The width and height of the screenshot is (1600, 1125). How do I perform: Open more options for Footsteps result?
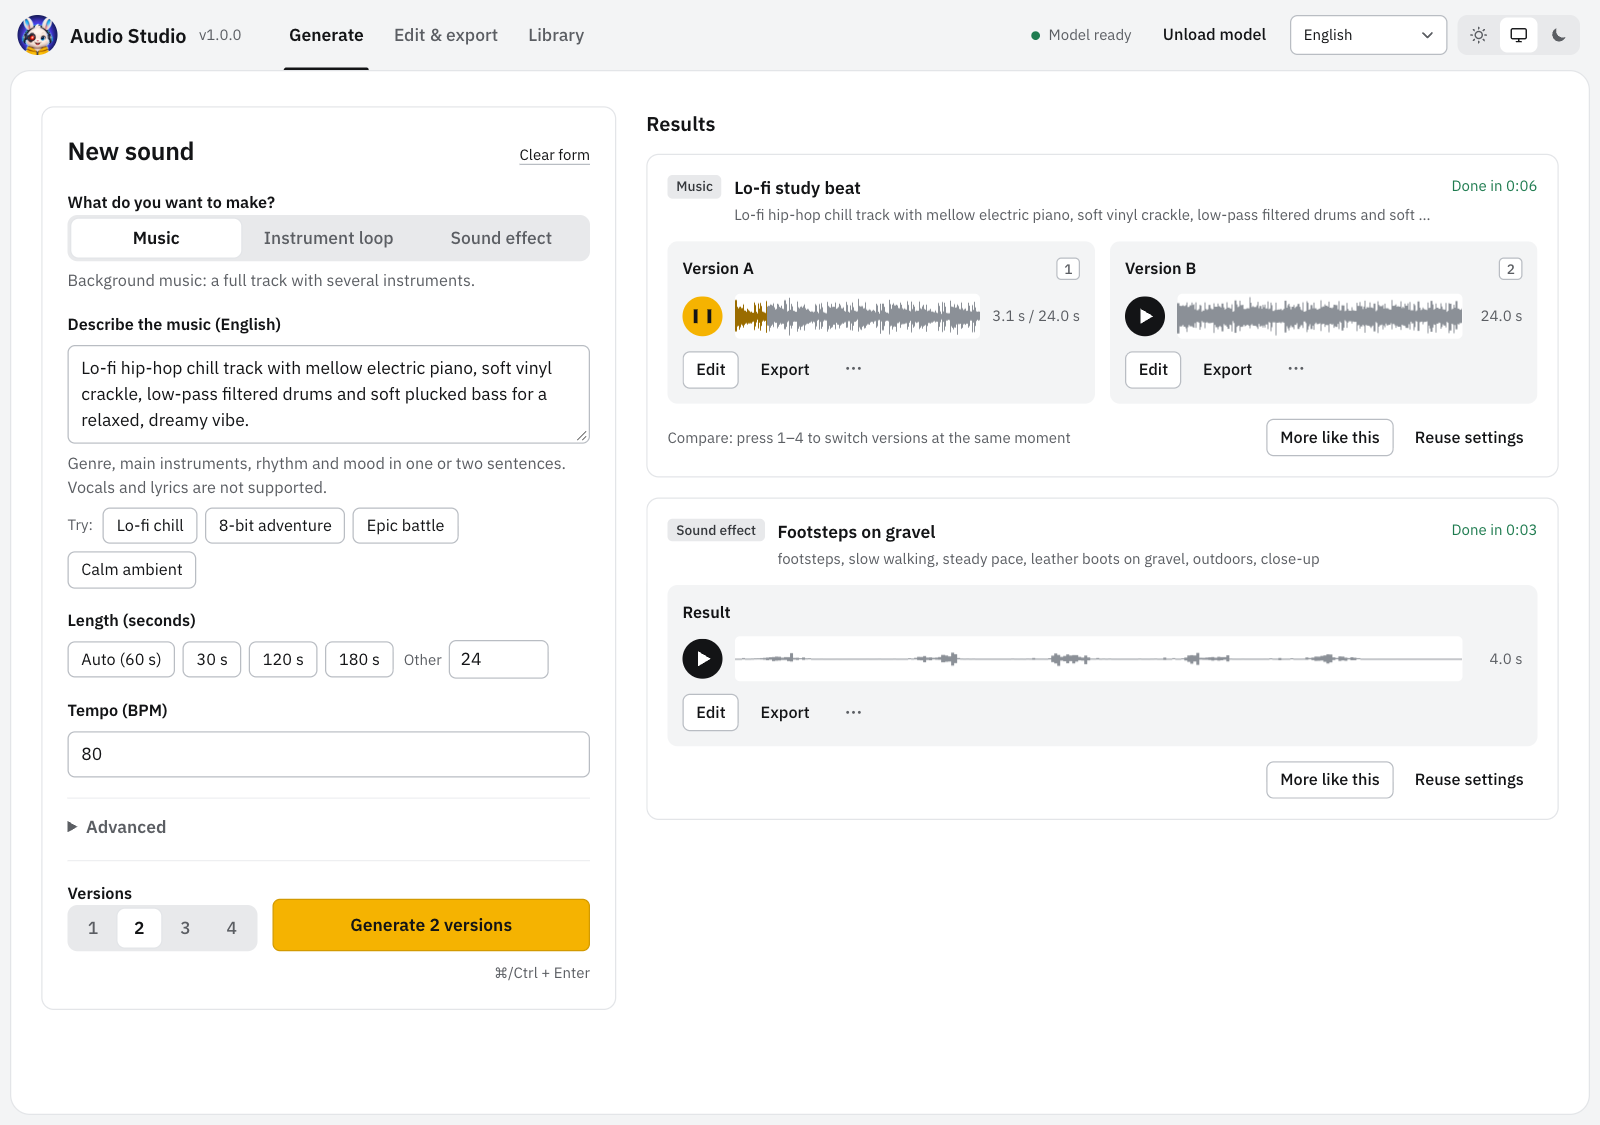(853, 712)
